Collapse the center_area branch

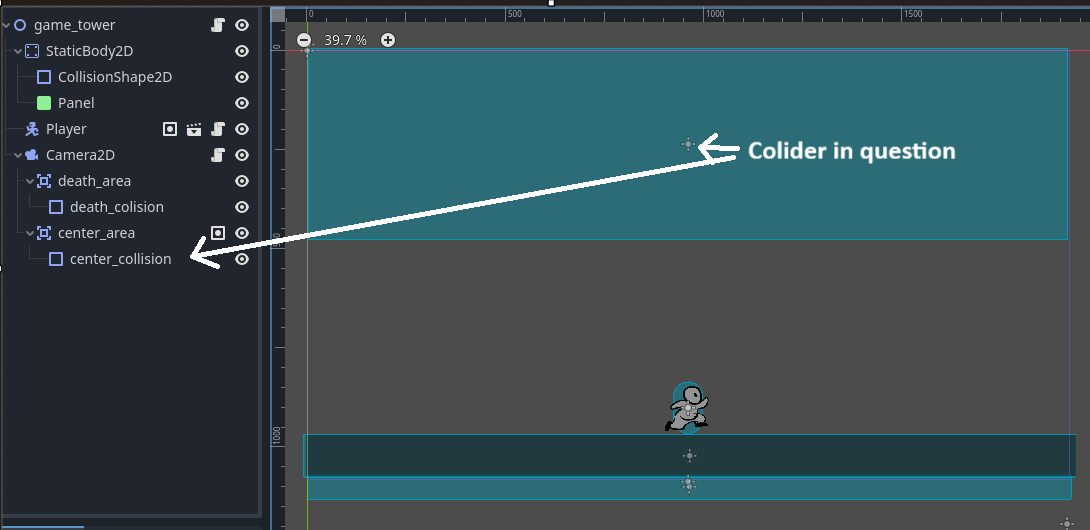[x=31, y=233]
